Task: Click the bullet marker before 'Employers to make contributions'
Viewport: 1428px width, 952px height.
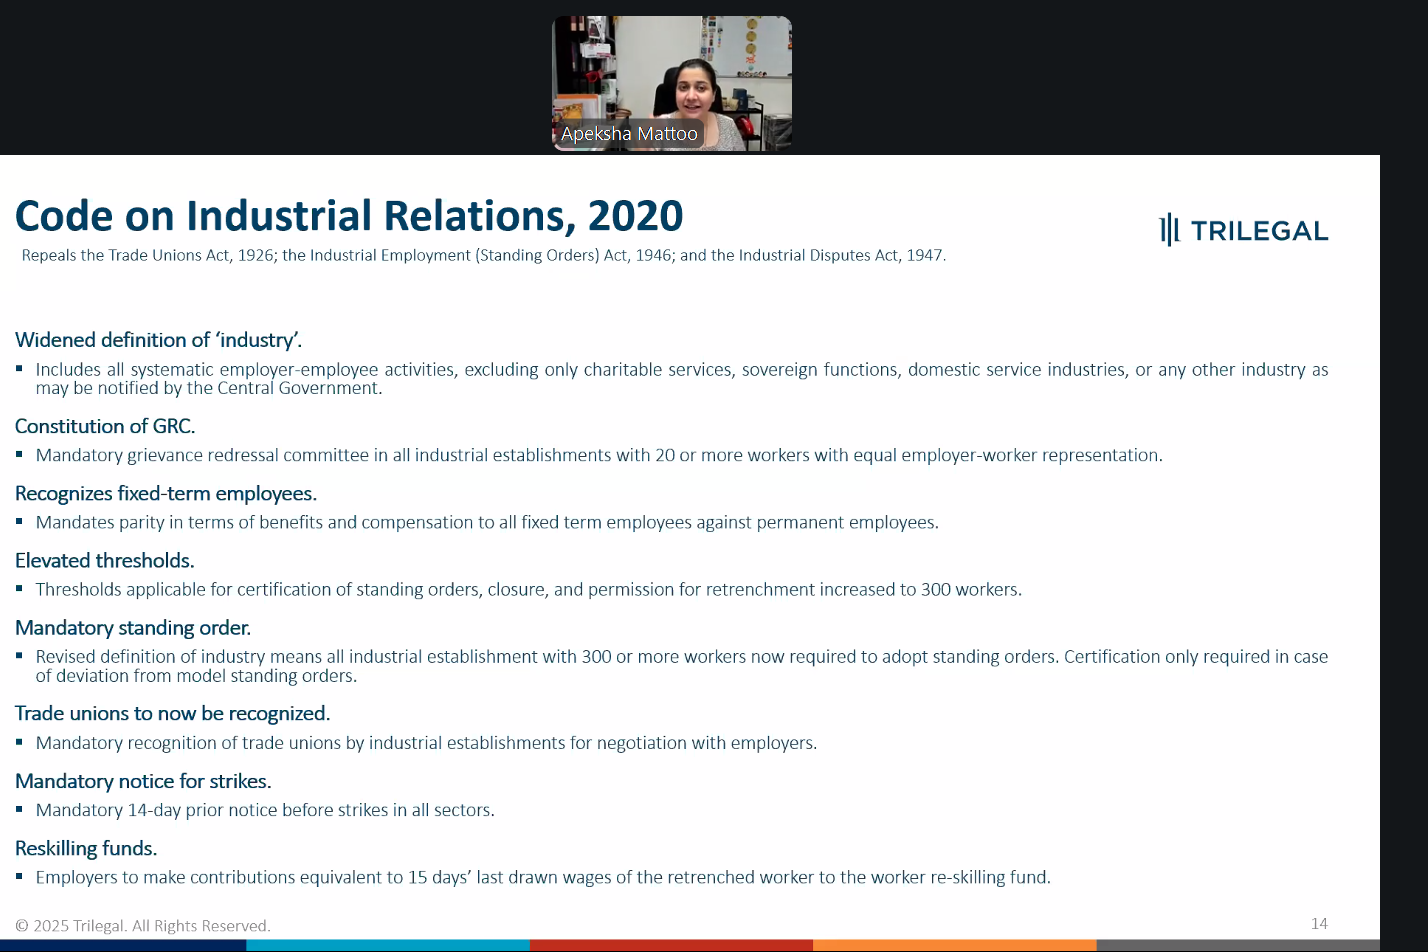Action: 20,876
